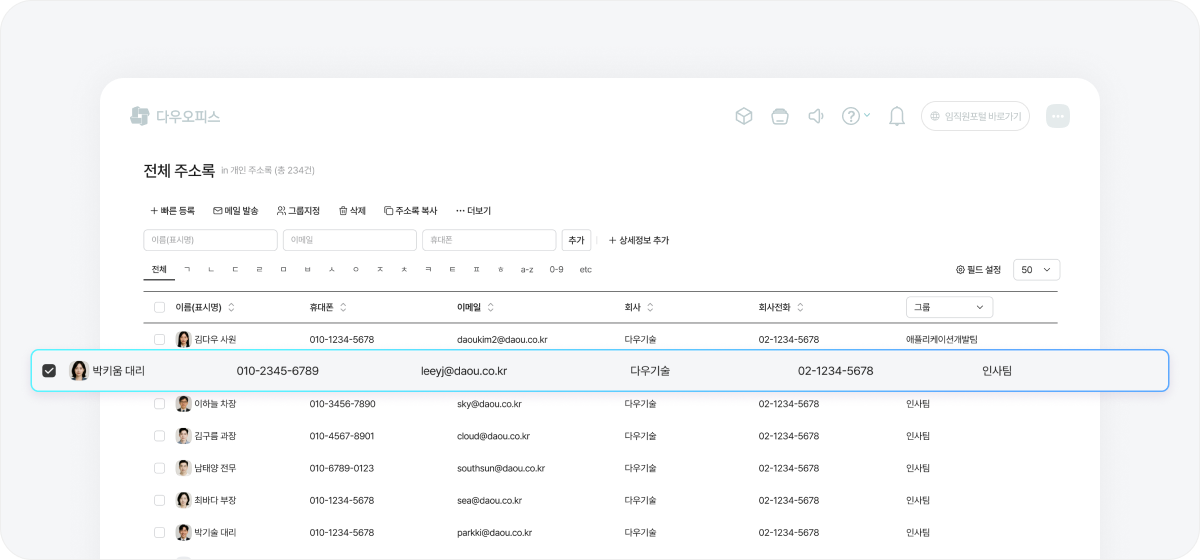Click the megaphone announcements icon
Image resolution: width=1200 pixels, height=560 pixels.
[815, 116]
